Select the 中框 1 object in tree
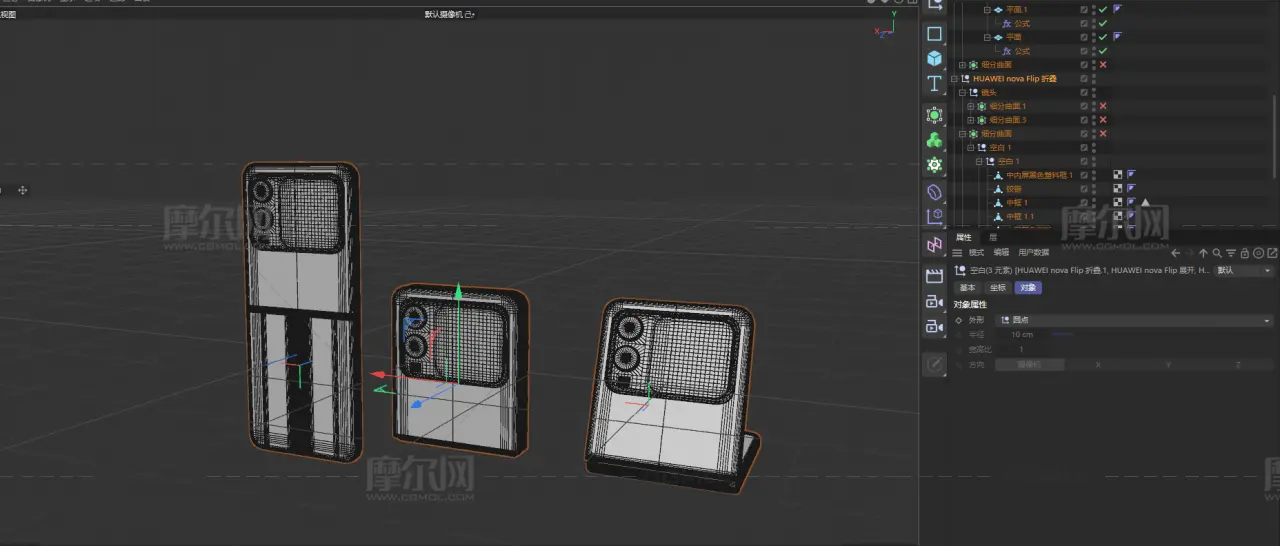Screen dimensions: 1280x546 pyautogui.click(x=1017, y=202)
